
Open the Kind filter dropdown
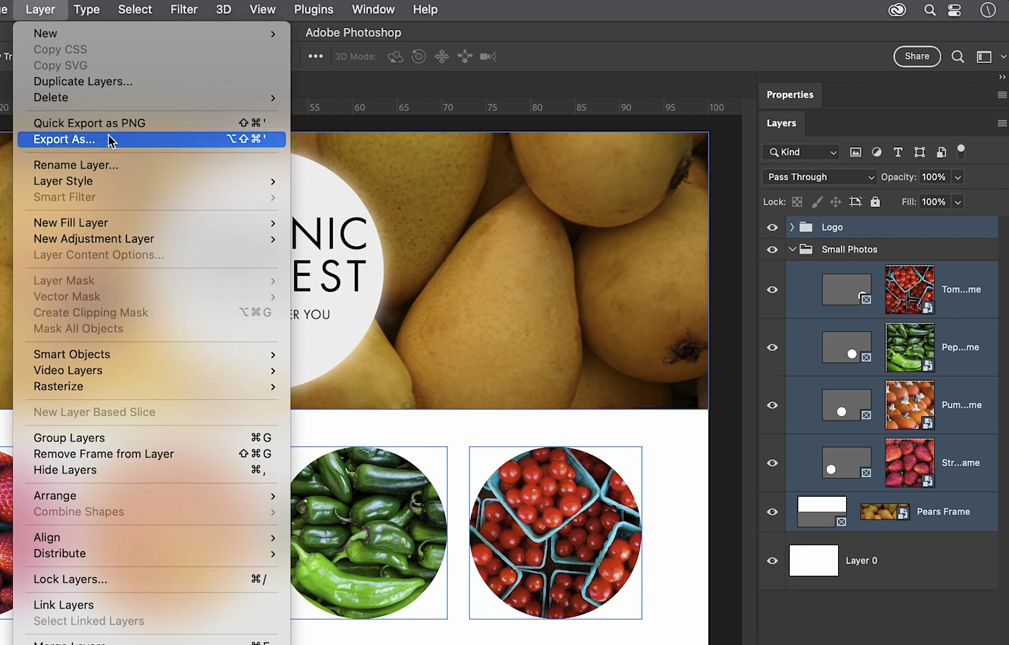point(802,153)
